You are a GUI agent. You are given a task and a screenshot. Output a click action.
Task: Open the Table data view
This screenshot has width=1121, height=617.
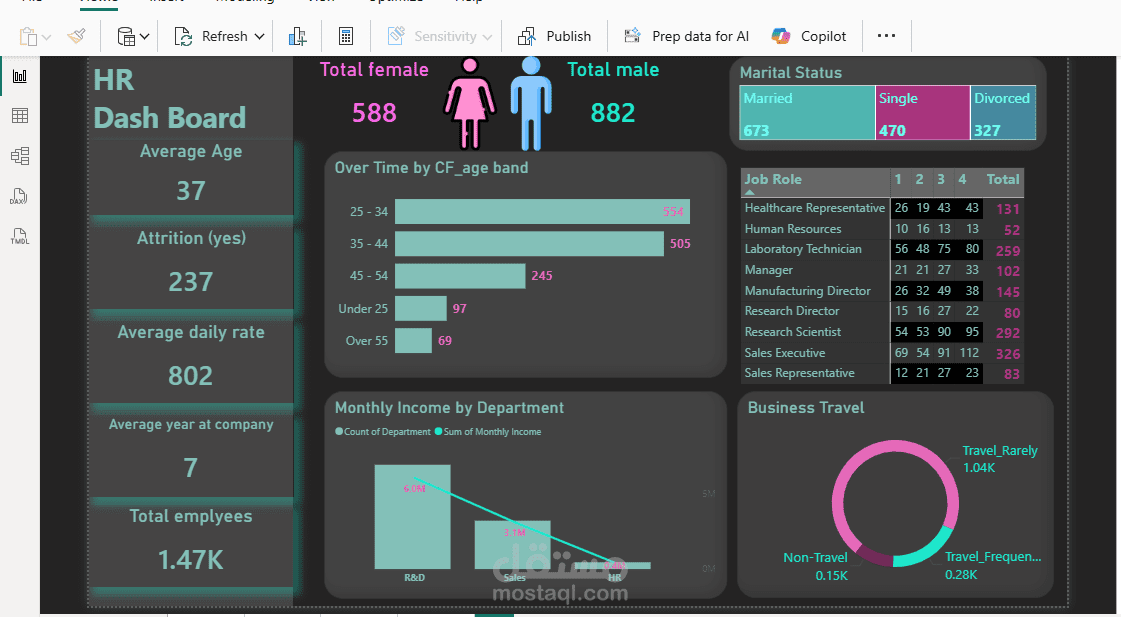20,115
